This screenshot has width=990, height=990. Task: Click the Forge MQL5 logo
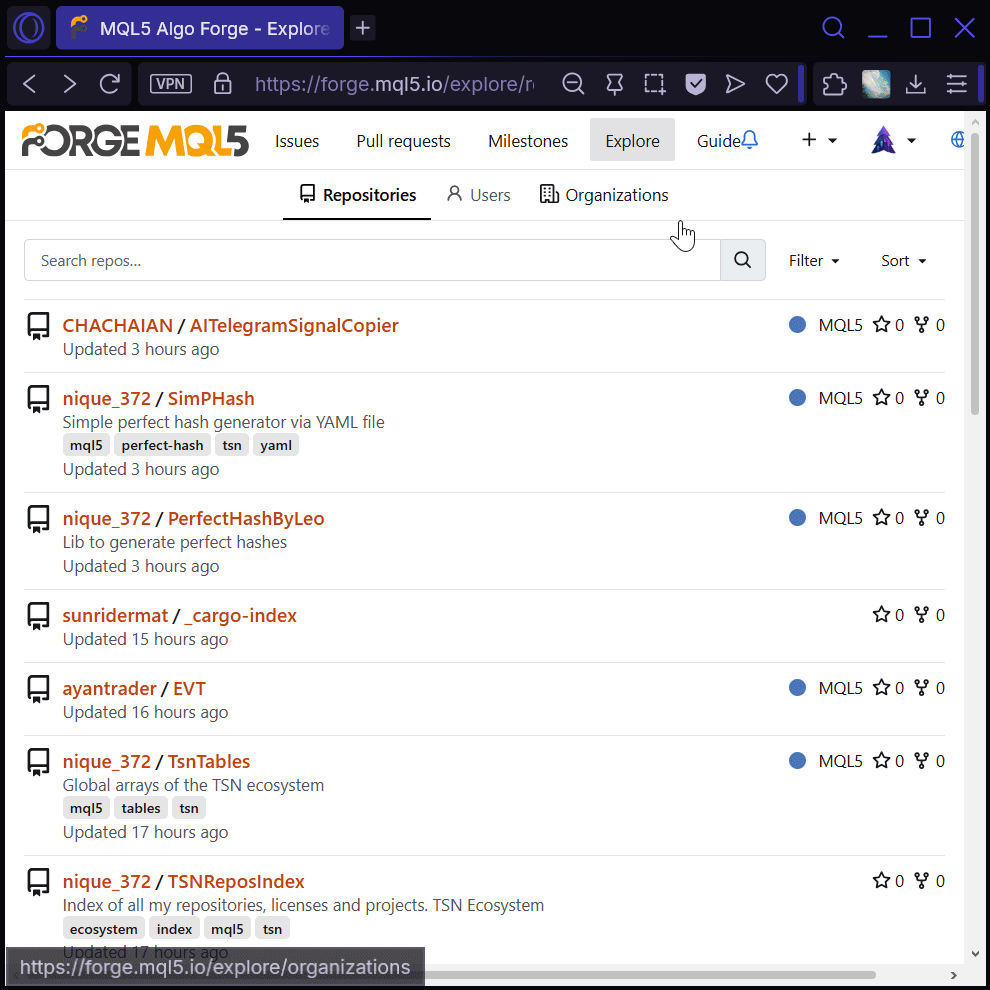click(135, 140)
